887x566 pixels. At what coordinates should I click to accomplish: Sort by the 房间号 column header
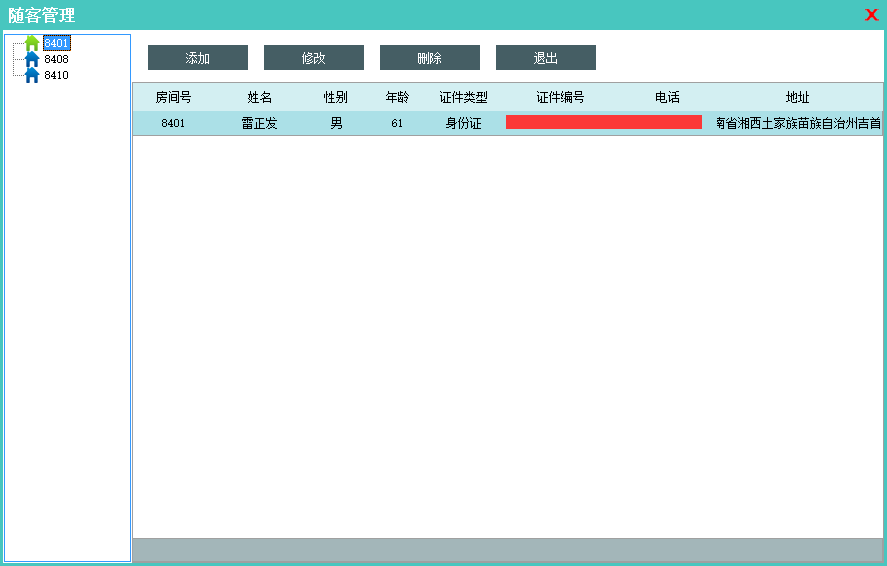point(173,97)
